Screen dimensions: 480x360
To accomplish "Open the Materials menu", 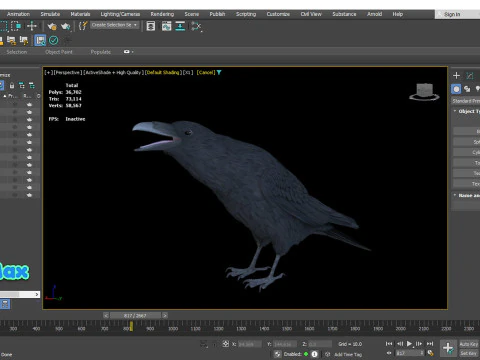I will [x=80, y=14].
